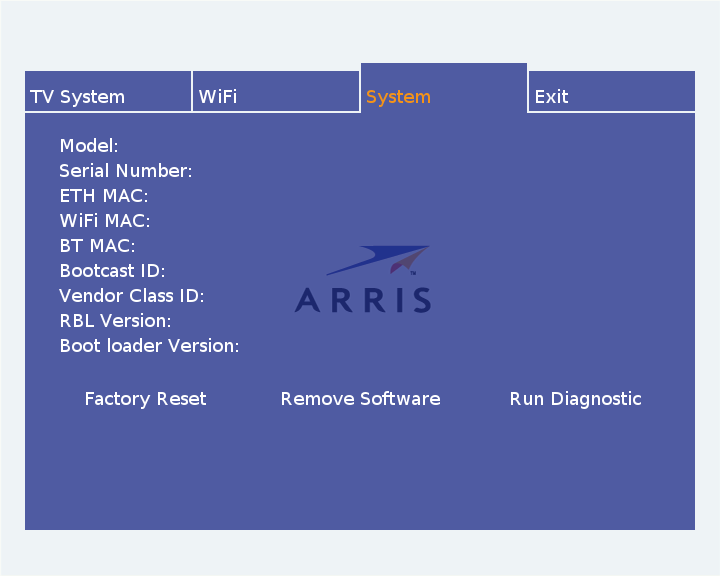Start Run Diagnostic
720x576 pixels.
point(575,399)
